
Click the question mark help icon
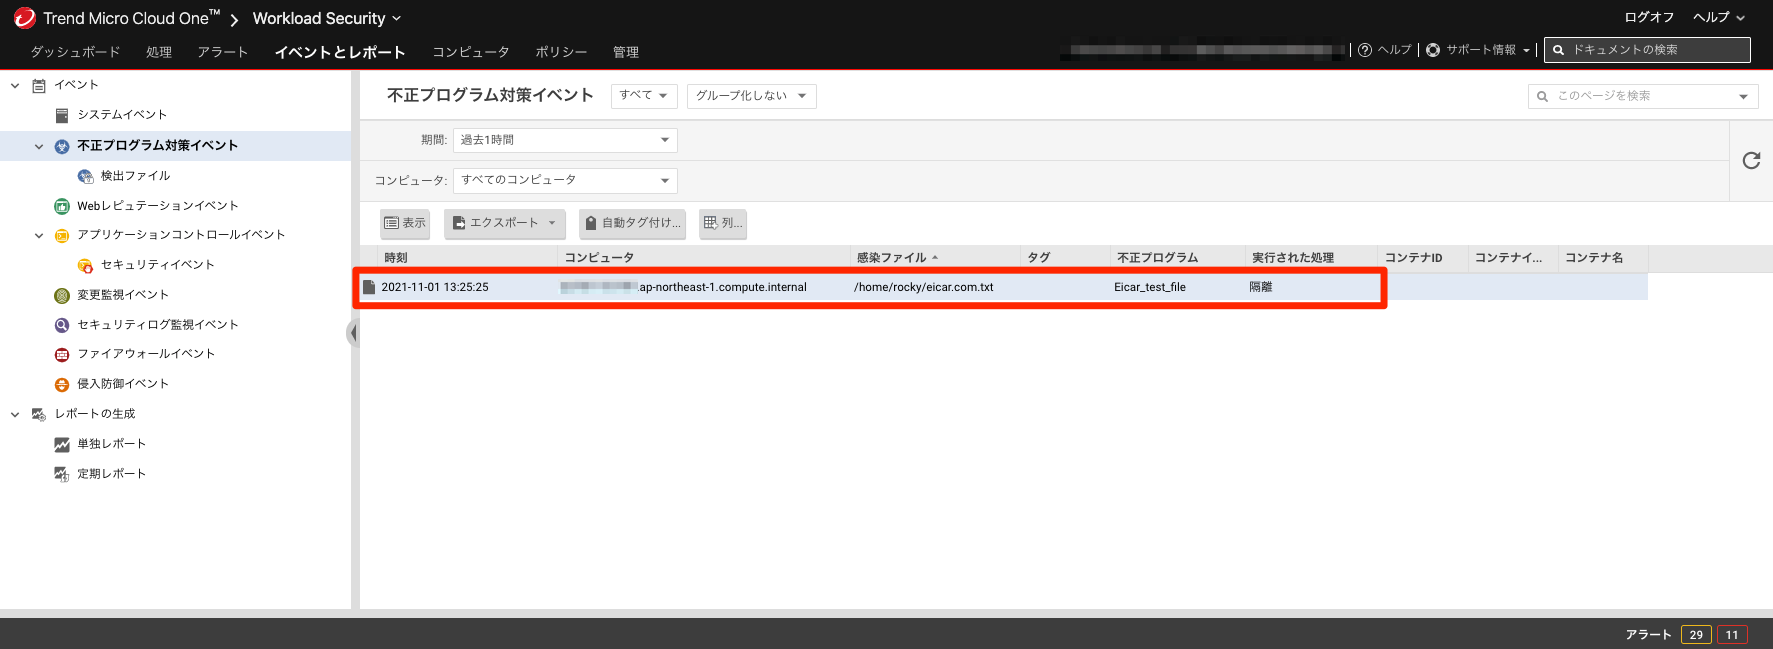pos(1365,50)
